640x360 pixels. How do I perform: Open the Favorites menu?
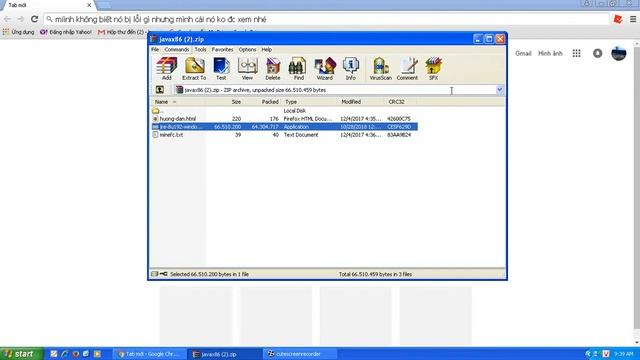tap(222, 49)
